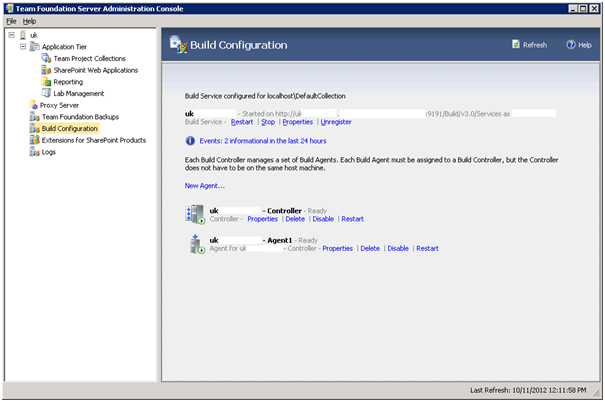Open the File menu
Screen dimensions: 605x402
click(11, 21)
